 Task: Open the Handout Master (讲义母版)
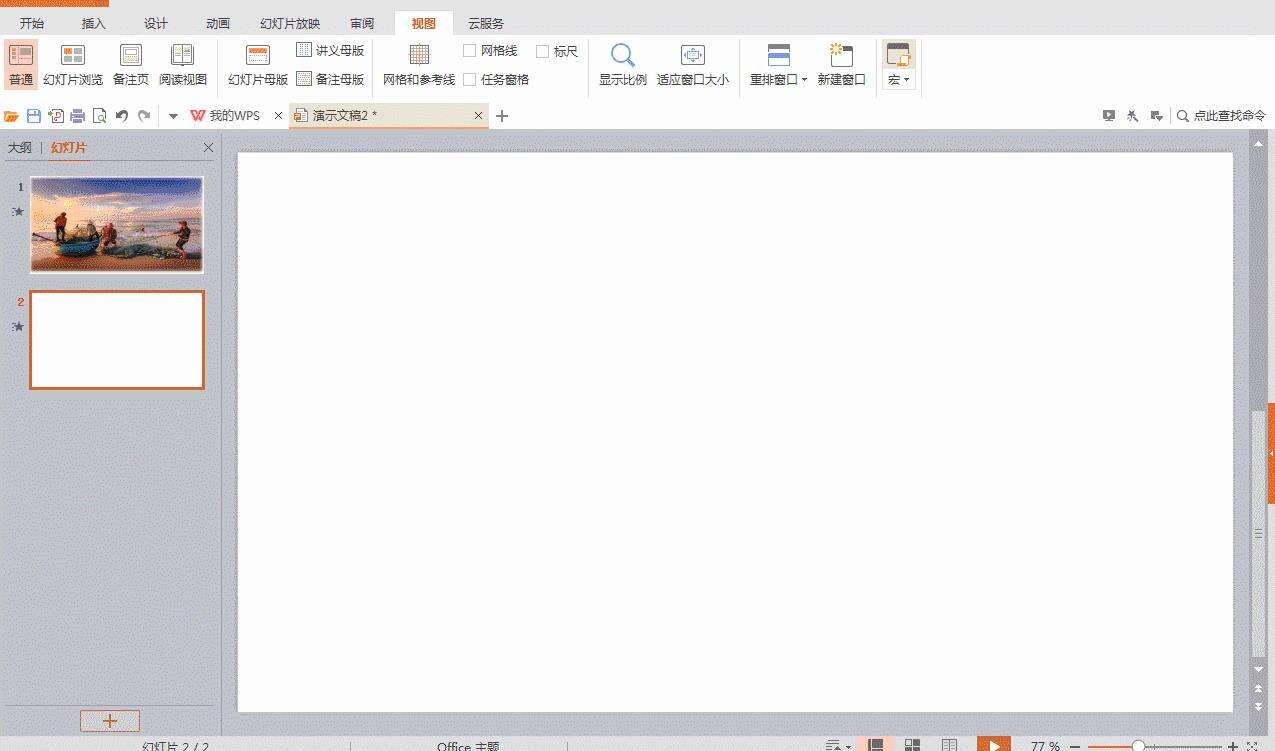pyautogui.click(x=329, y=50)
